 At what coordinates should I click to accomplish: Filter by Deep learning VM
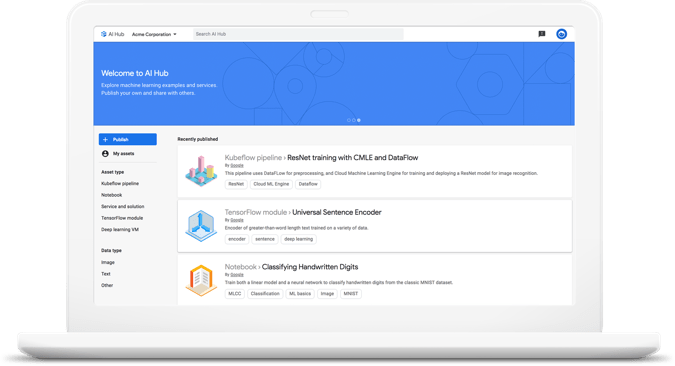[120, 230]
